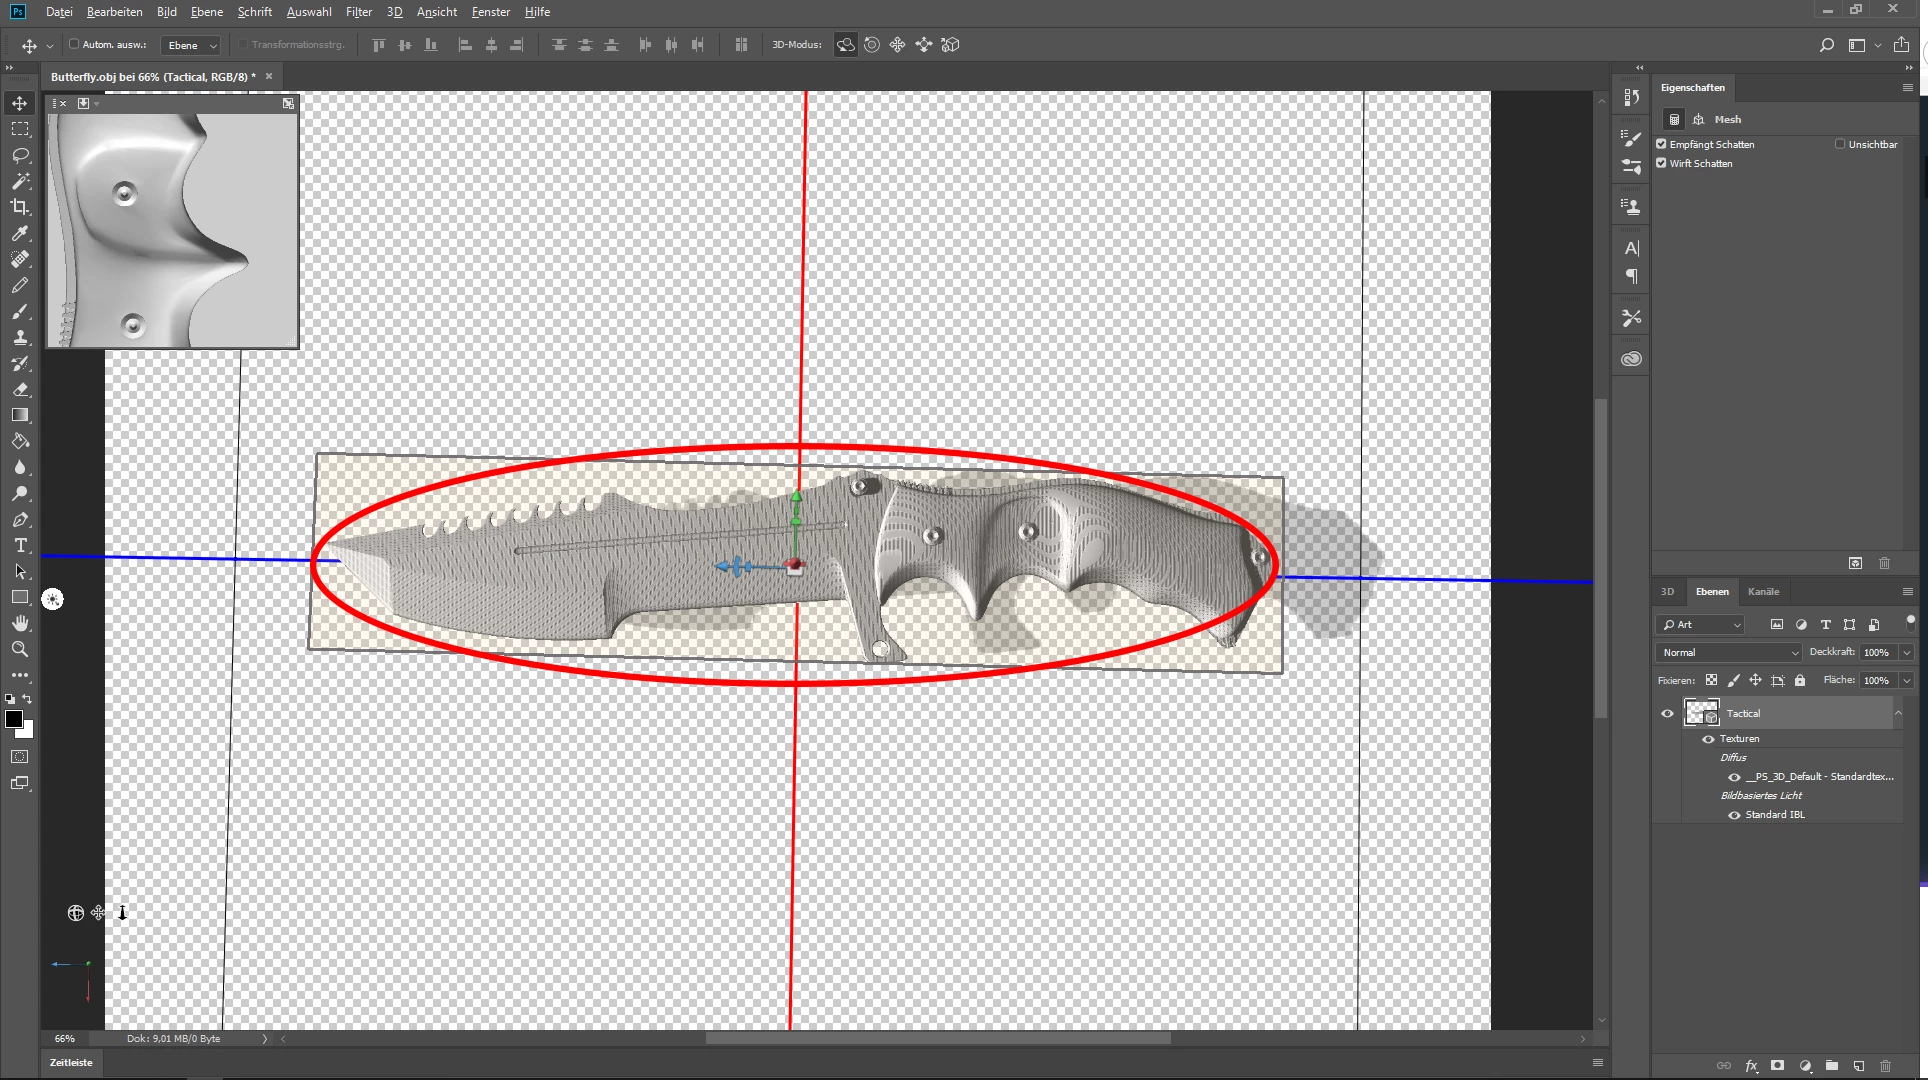Select the Crop tool
1928x1080 pixels.
[20, 207]
